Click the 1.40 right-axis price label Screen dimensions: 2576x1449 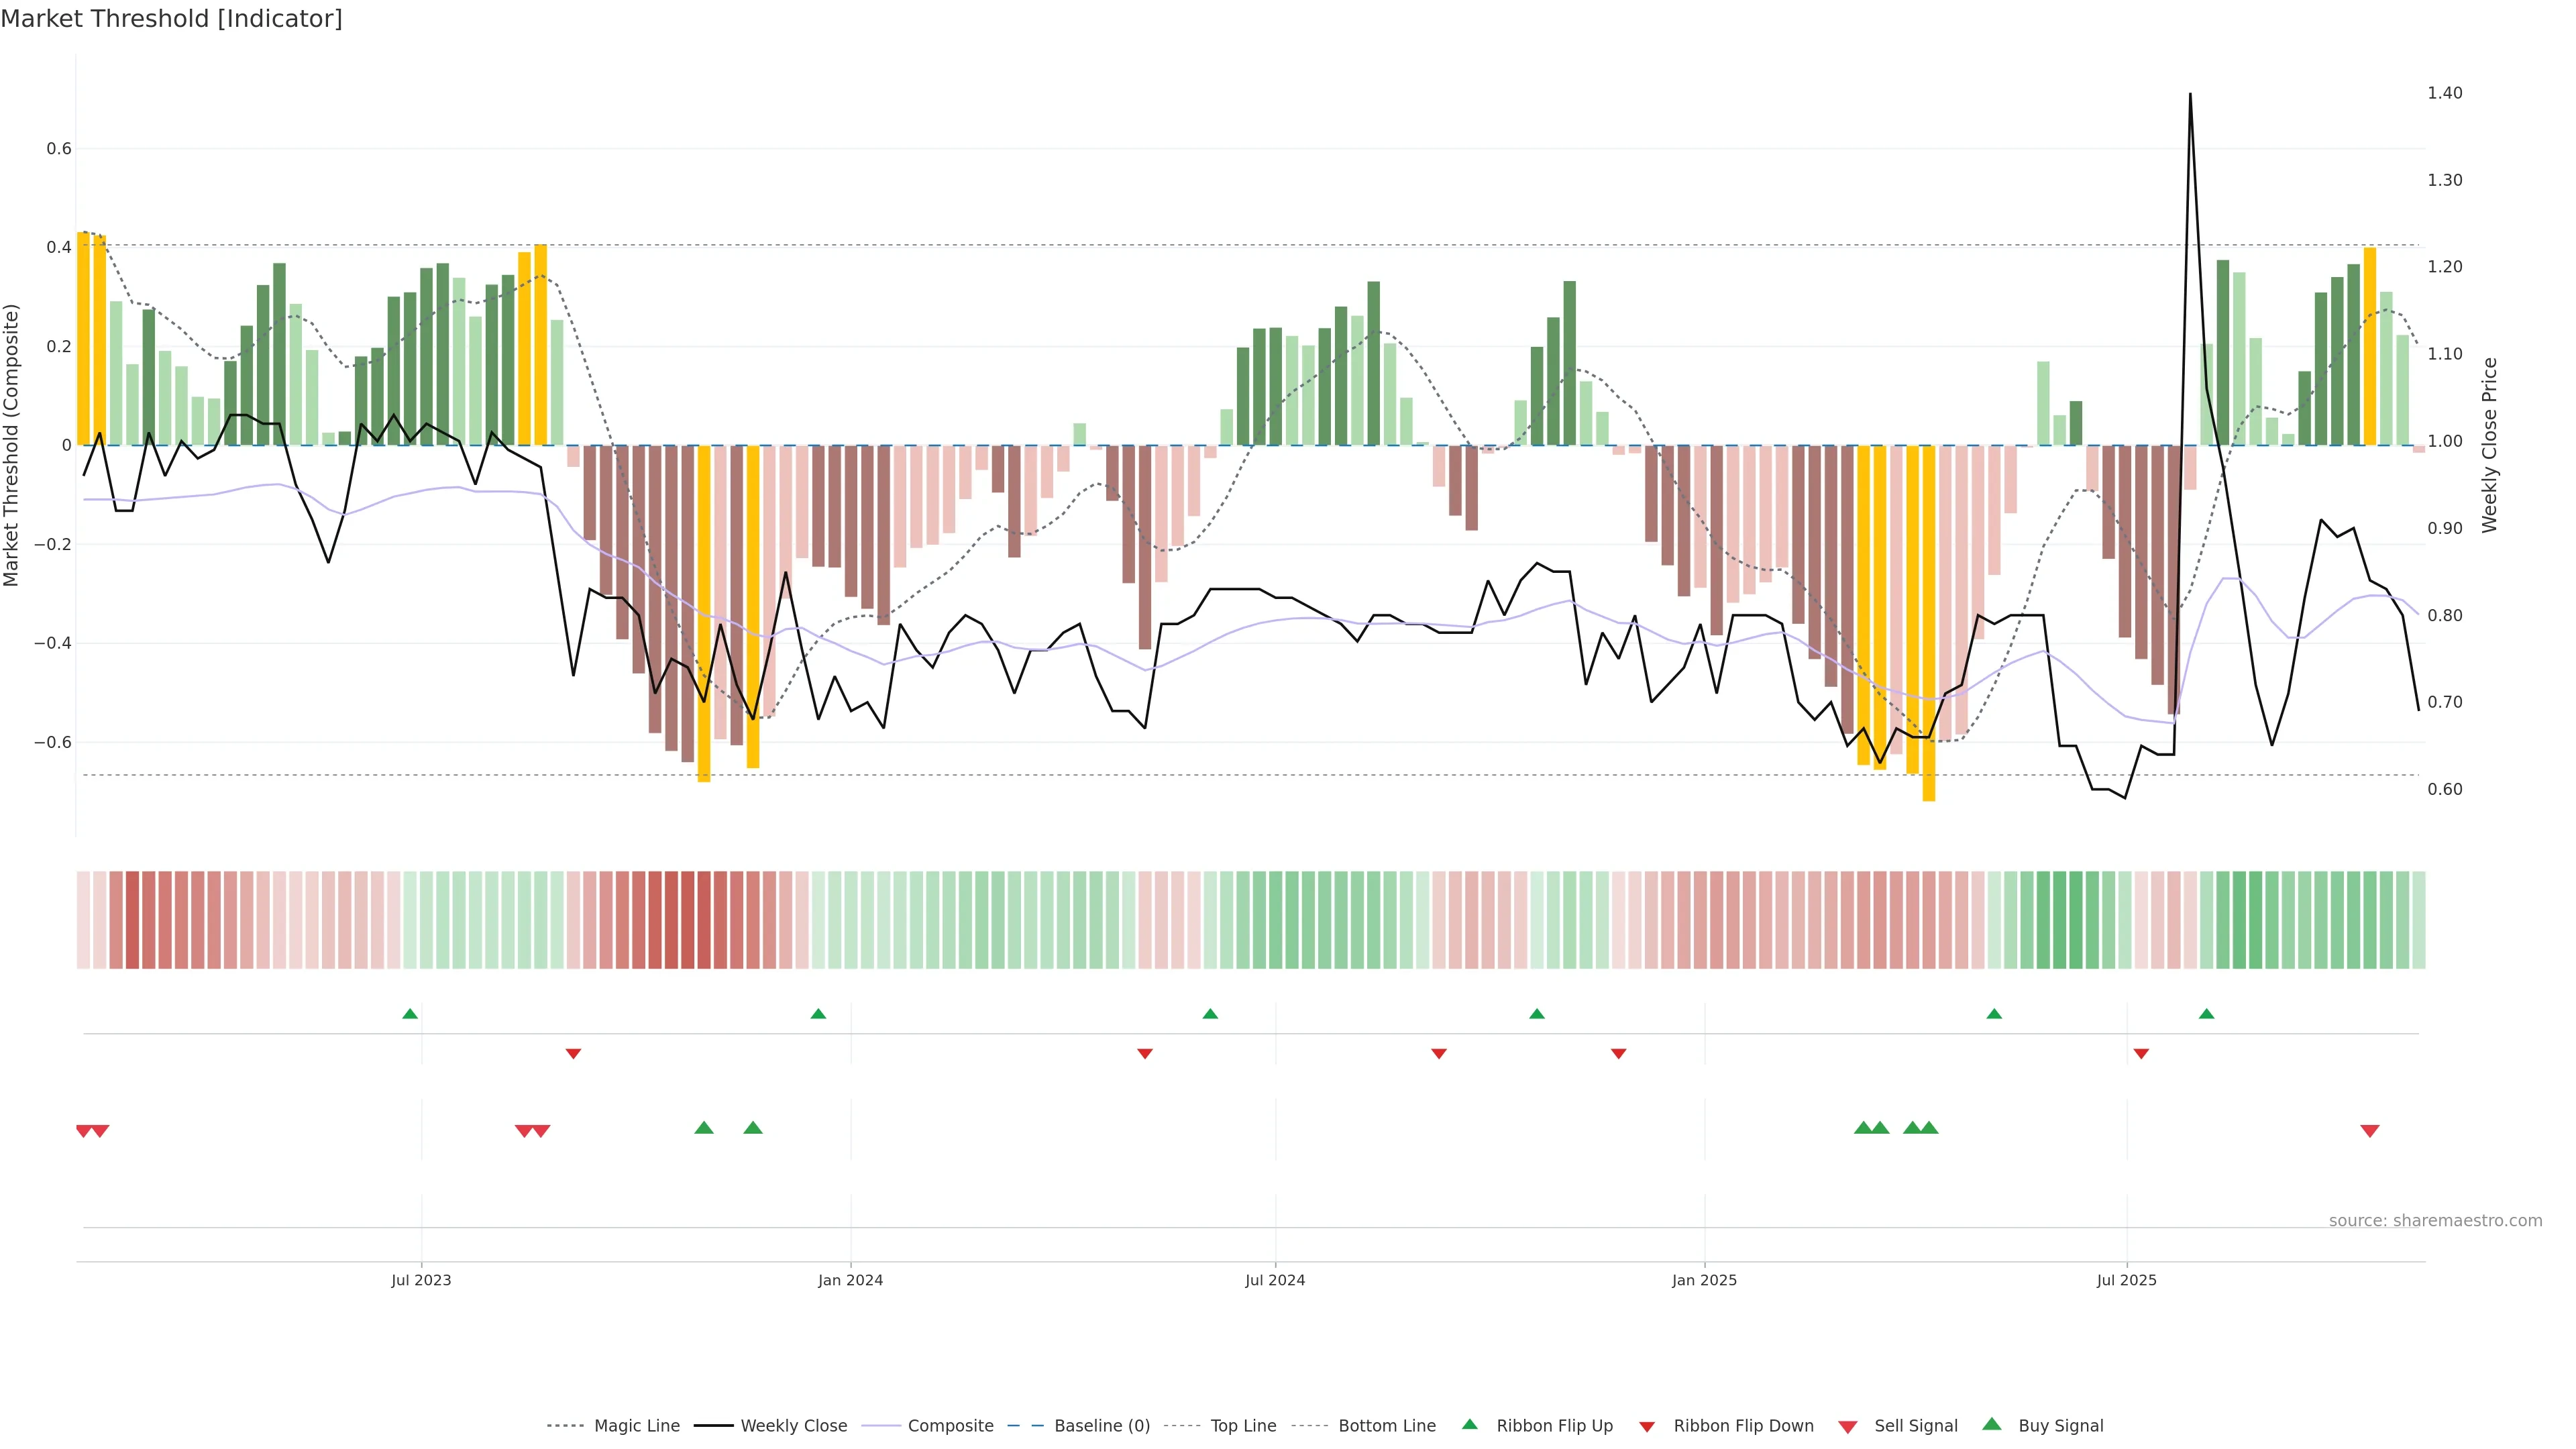pos(2444,93)
